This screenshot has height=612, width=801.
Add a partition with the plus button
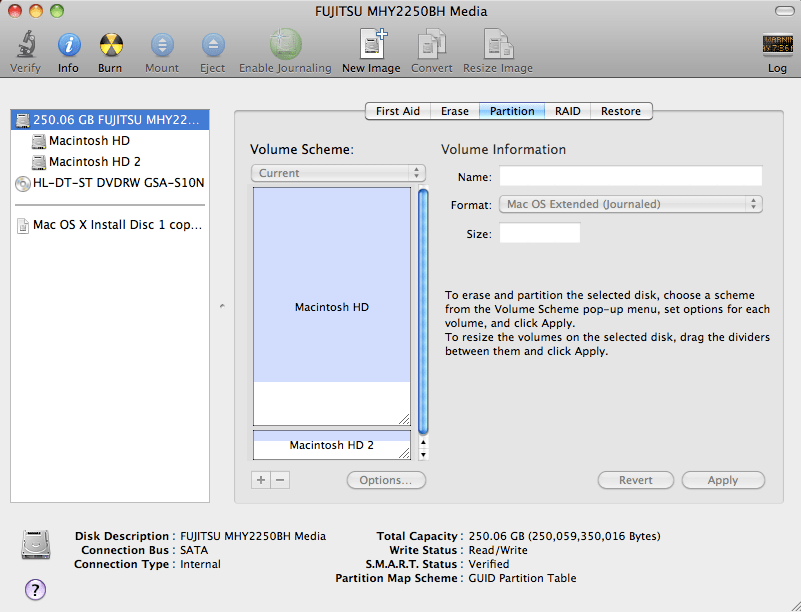coord(260,480)
